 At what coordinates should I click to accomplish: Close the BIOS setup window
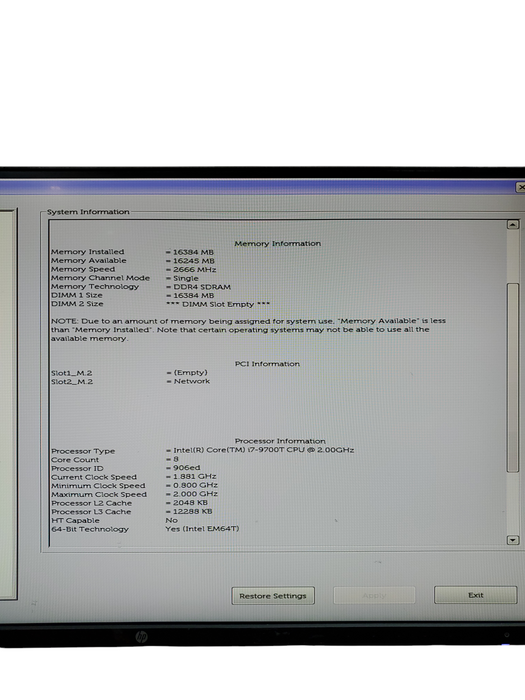[521, 188]
